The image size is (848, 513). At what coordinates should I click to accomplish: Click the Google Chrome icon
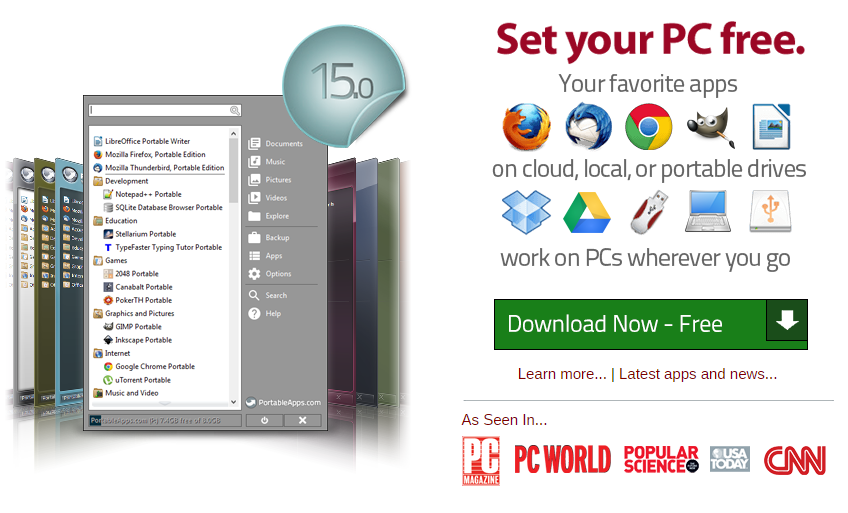(x=648, y=127)
